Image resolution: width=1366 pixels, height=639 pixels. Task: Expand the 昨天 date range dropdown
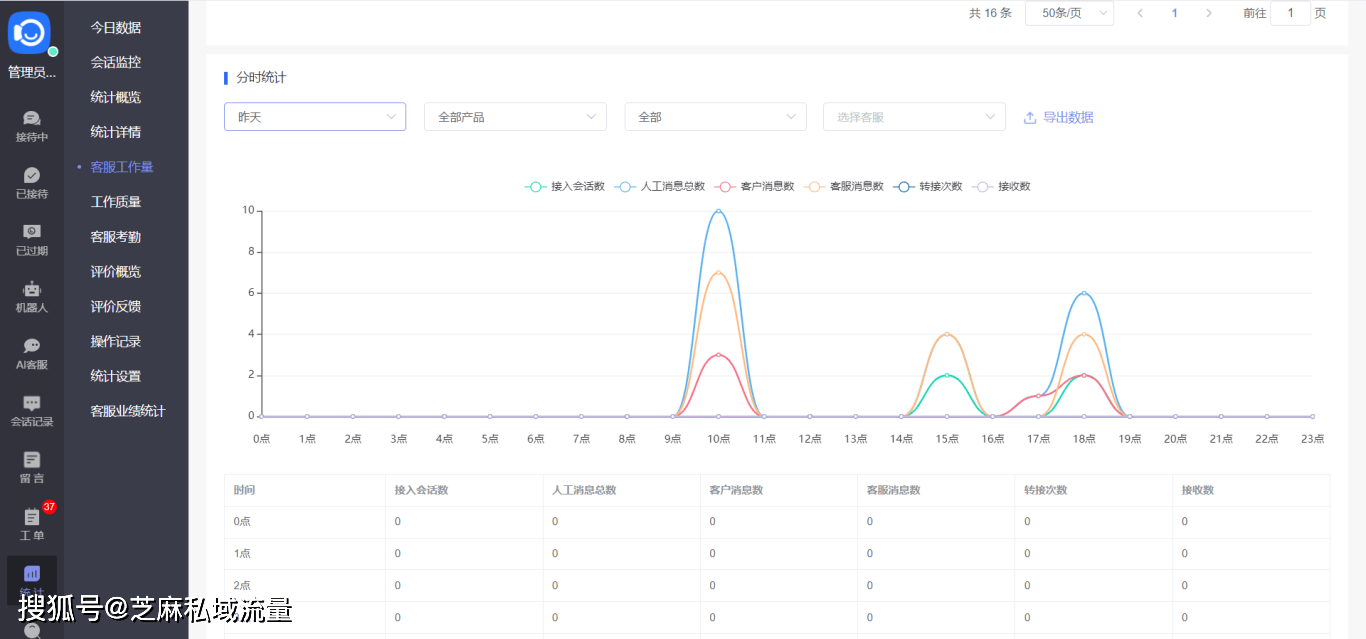(315, 117)
